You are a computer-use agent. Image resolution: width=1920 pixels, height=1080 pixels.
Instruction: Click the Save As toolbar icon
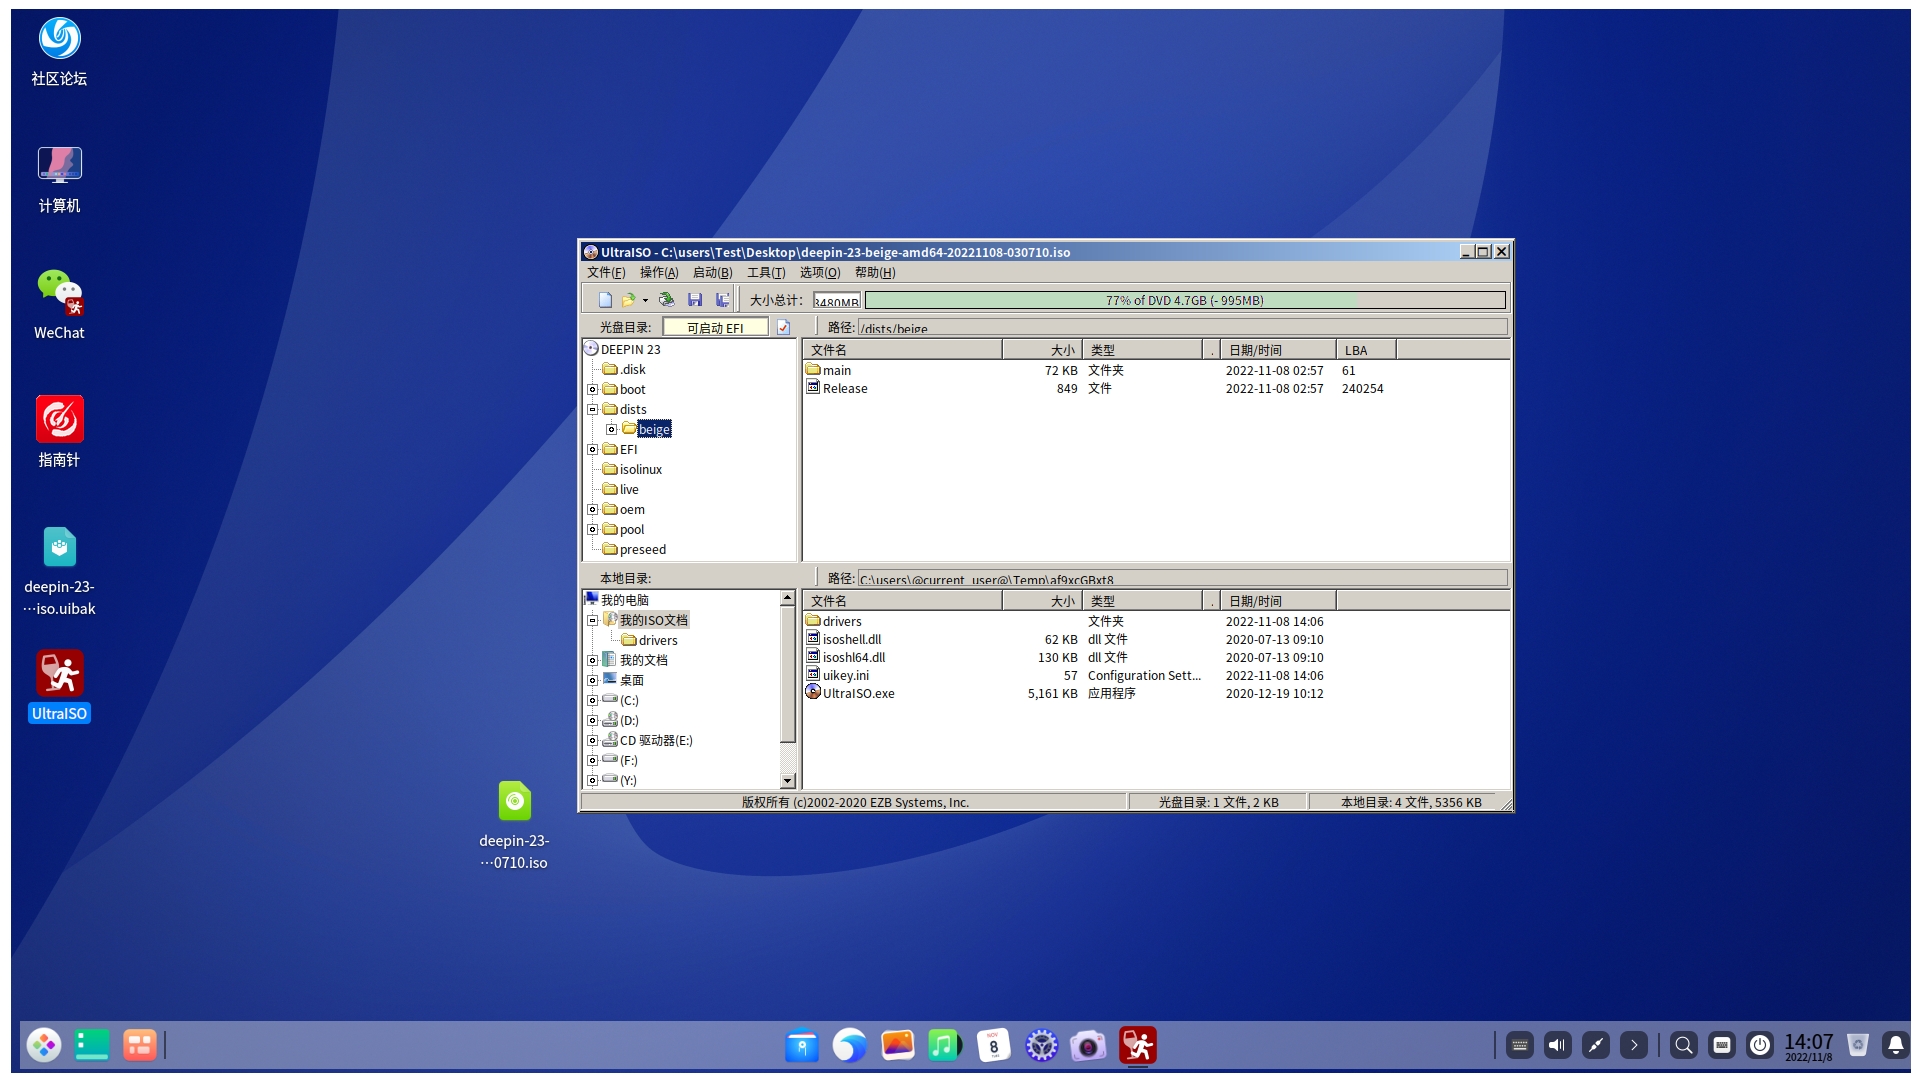coord(722,300)
